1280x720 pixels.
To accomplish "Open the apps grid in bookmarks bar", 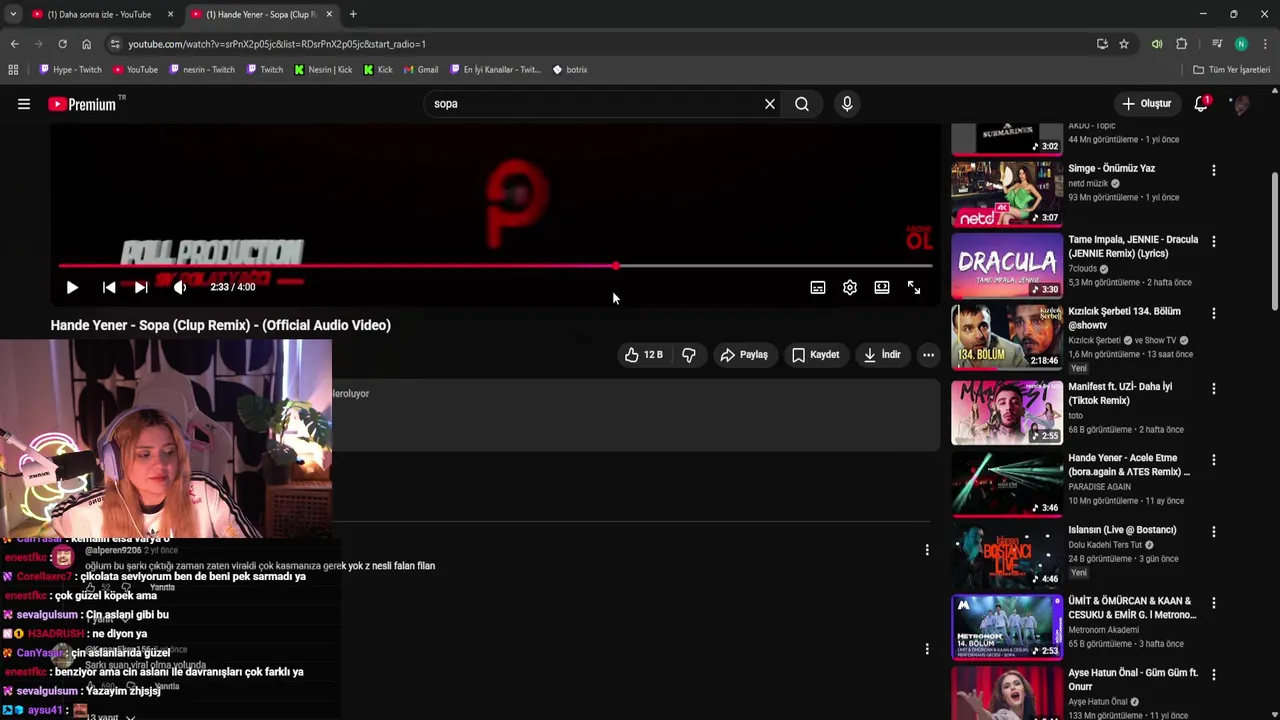I will coord(13,70).
